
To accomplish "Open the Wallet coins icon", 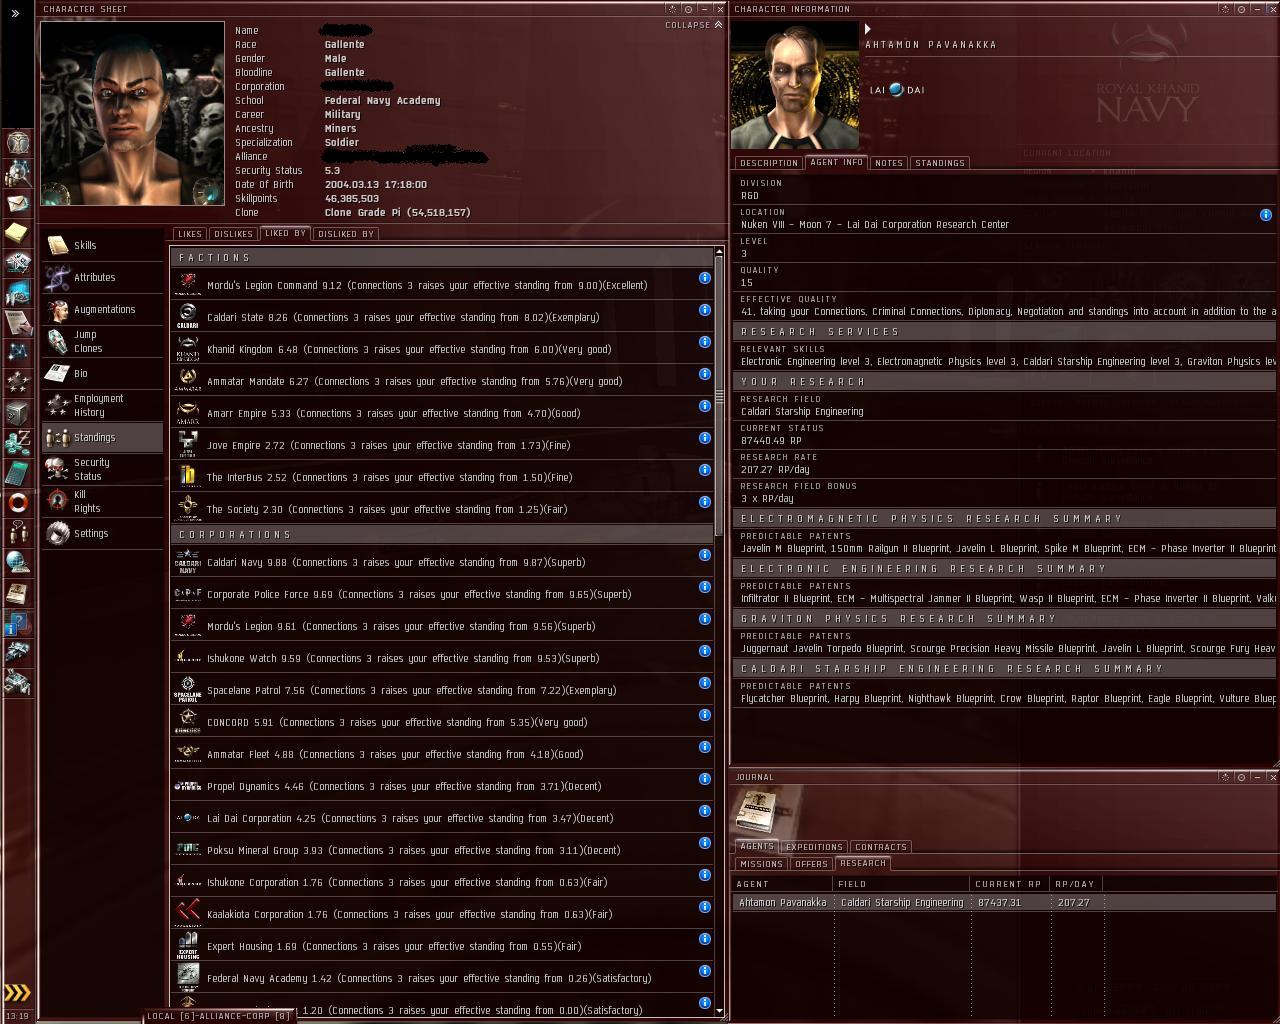I will [18, 442].
